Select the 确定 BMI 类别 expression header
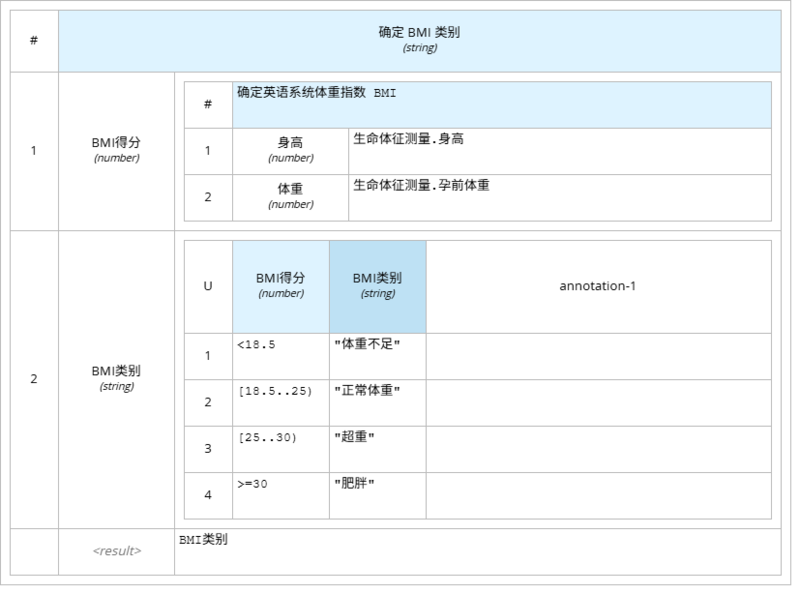Viewport: 800px width, 594px height. (418, 40)
